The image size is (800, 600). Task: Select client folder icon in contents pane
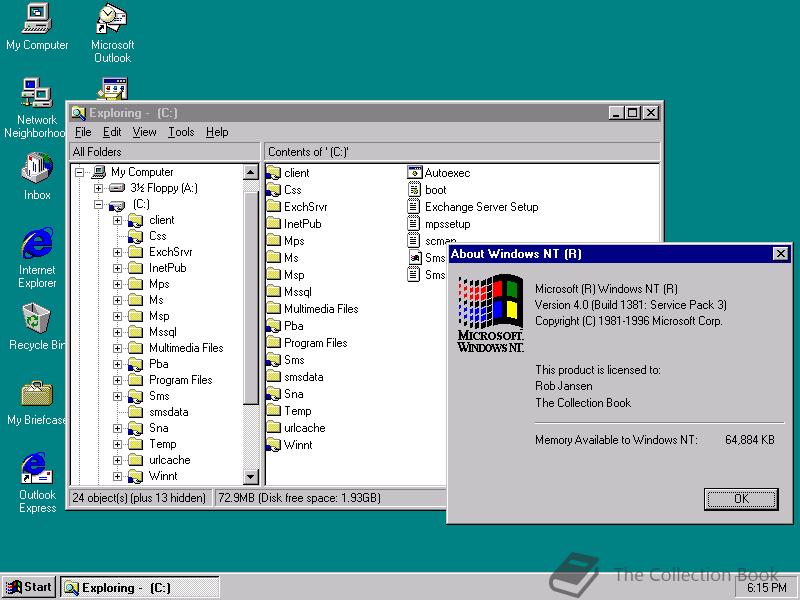point(274,173)
